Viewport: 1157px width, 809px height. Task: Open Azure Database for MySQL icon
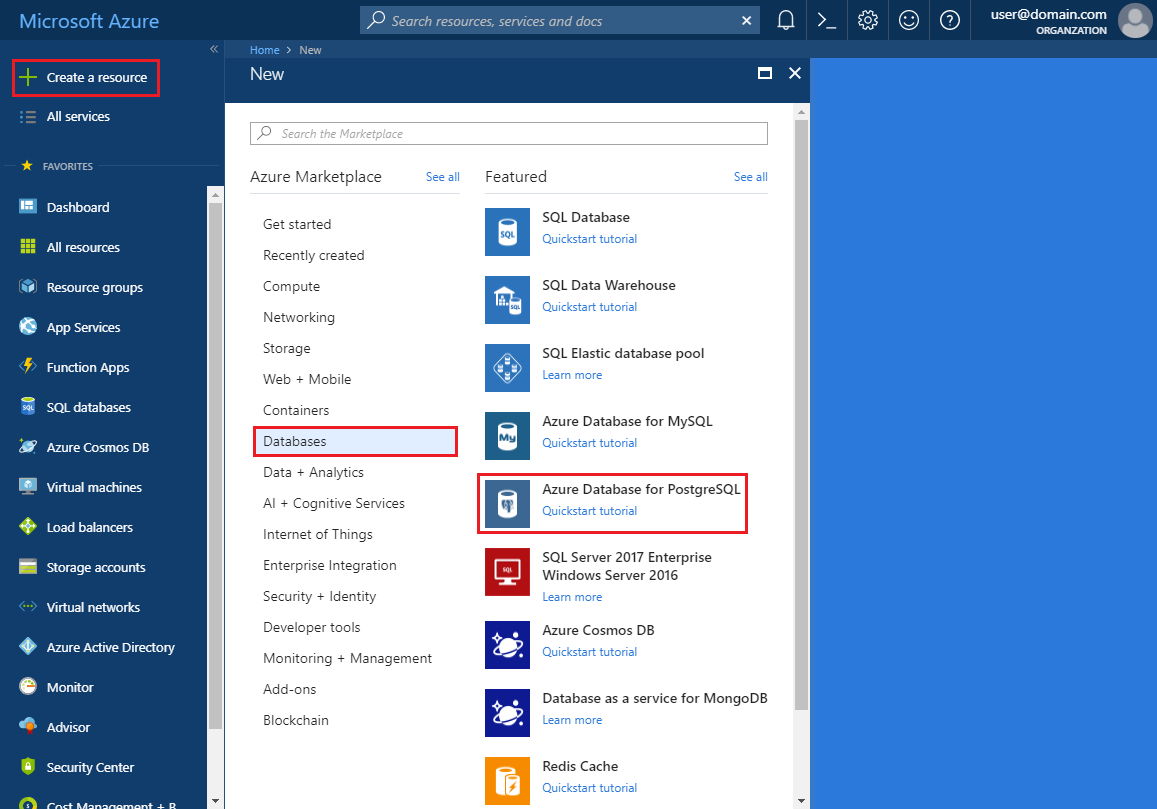tap(507, 436)
